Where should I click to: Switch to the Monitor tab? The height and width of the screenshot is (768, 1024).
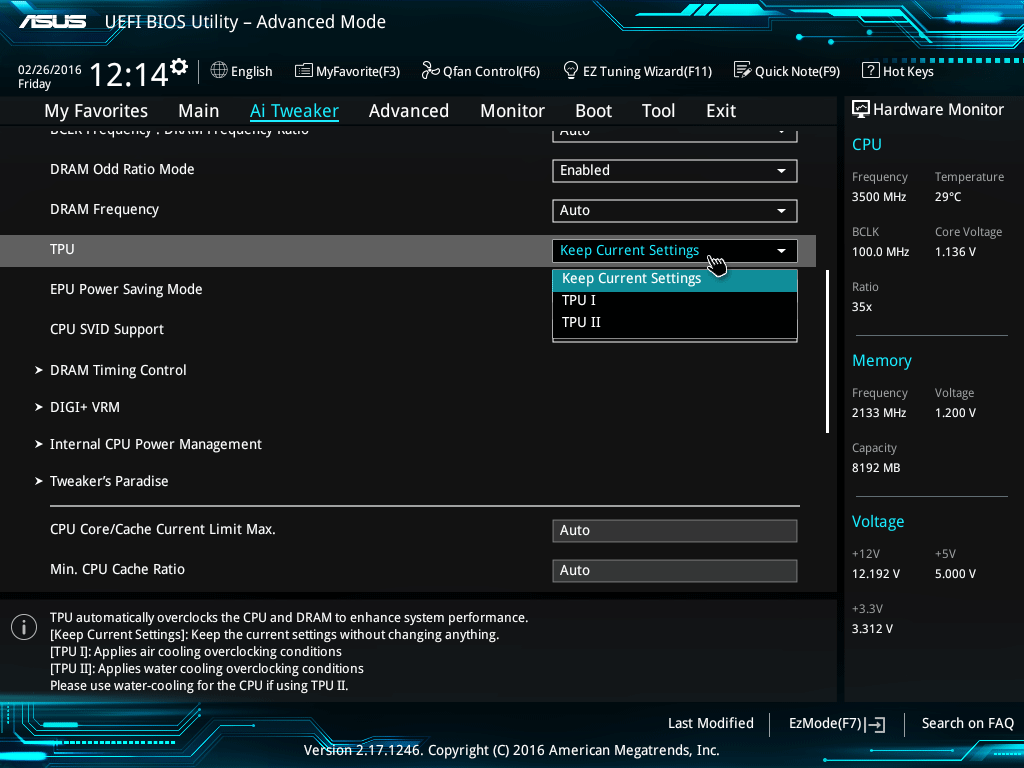click(x=512, y=111)
